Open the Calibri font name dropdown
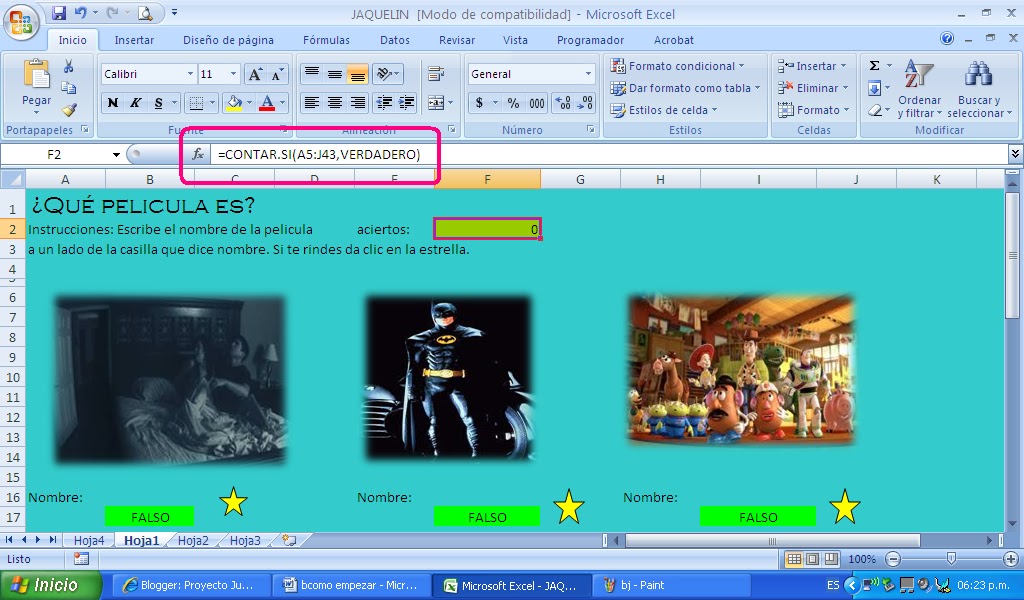Viewport: 1024px width, 600px height. coord(190,74)
